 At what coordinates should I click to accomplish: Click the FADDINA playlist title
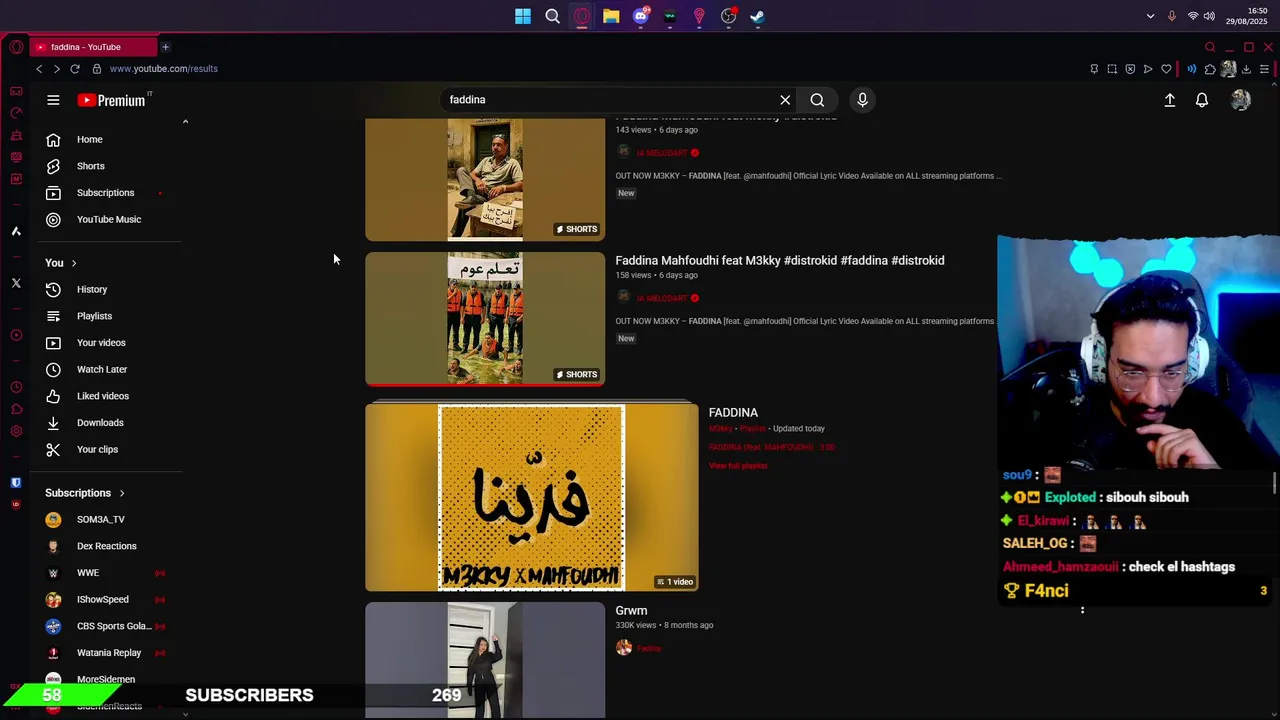coord(733,412)
